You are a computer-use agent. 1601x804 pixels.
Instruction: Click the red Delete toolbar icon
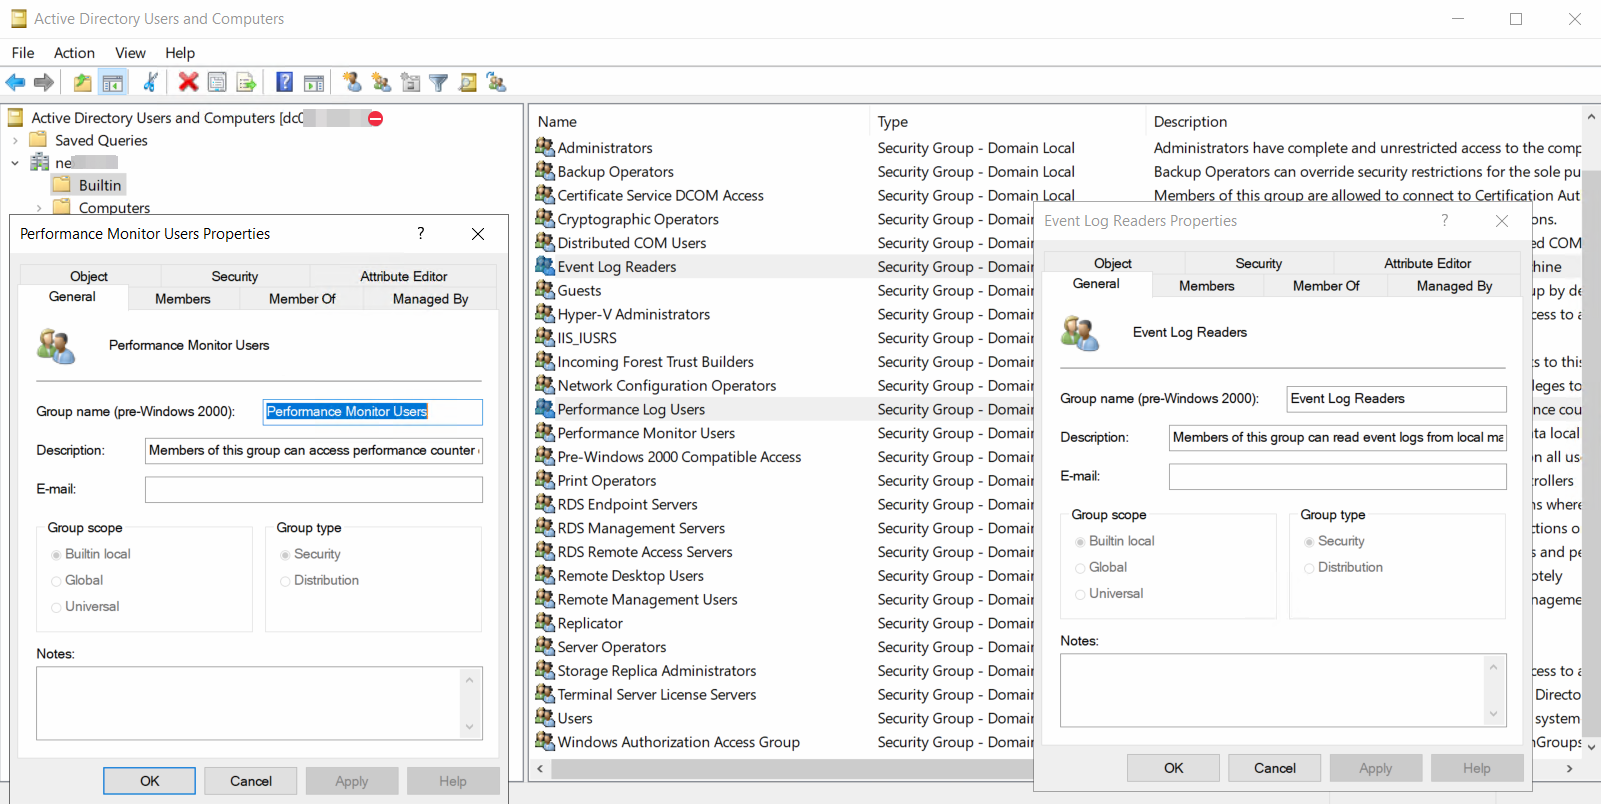click(x=188, y=82)
